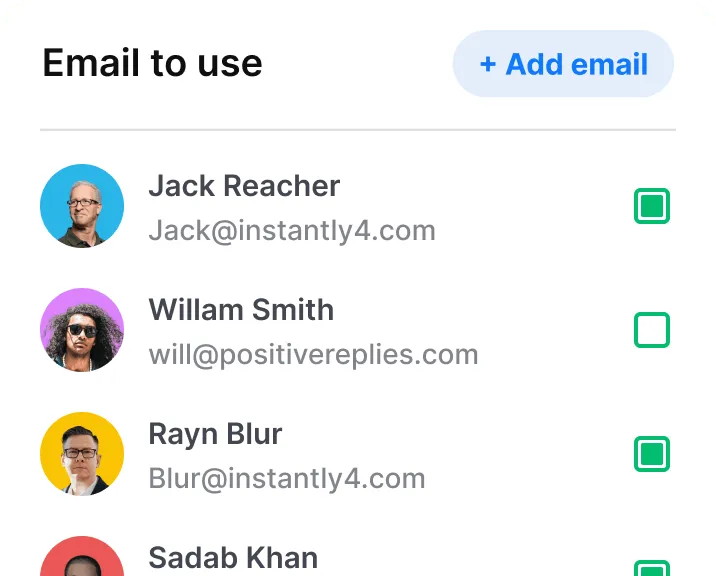Open Jack Reacher's profile avatar
The height and width of the screenshot is (576, 716).
[x=82, y=206]
